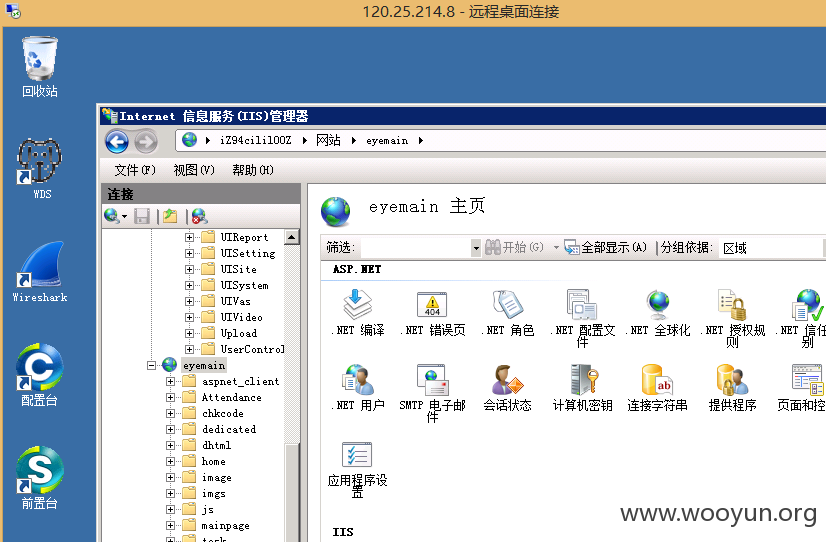Click the 全部显示(A) button
826x542 pixels.
(x=605, y=247)
